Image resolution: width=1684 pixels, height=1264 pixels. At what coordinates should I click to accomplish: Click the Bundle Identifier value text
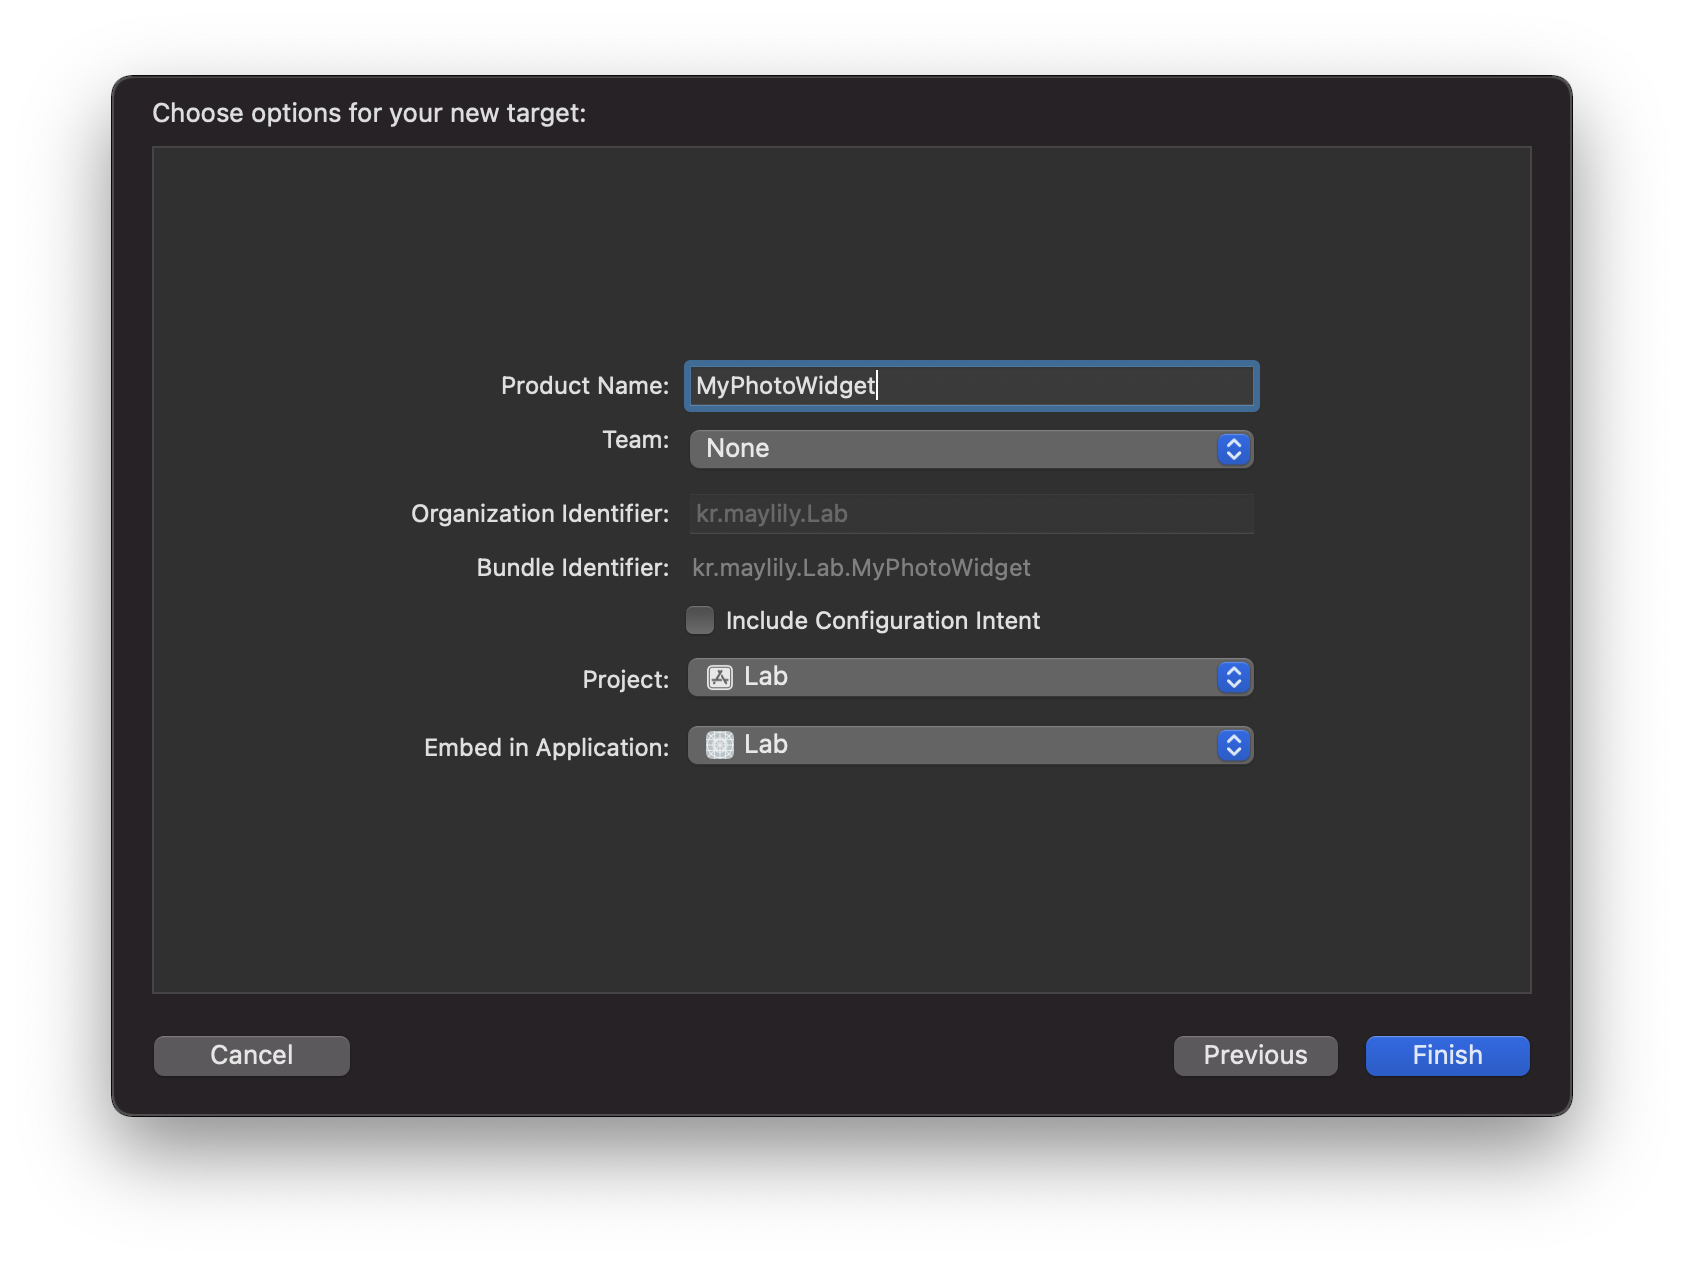coord(861,568)
